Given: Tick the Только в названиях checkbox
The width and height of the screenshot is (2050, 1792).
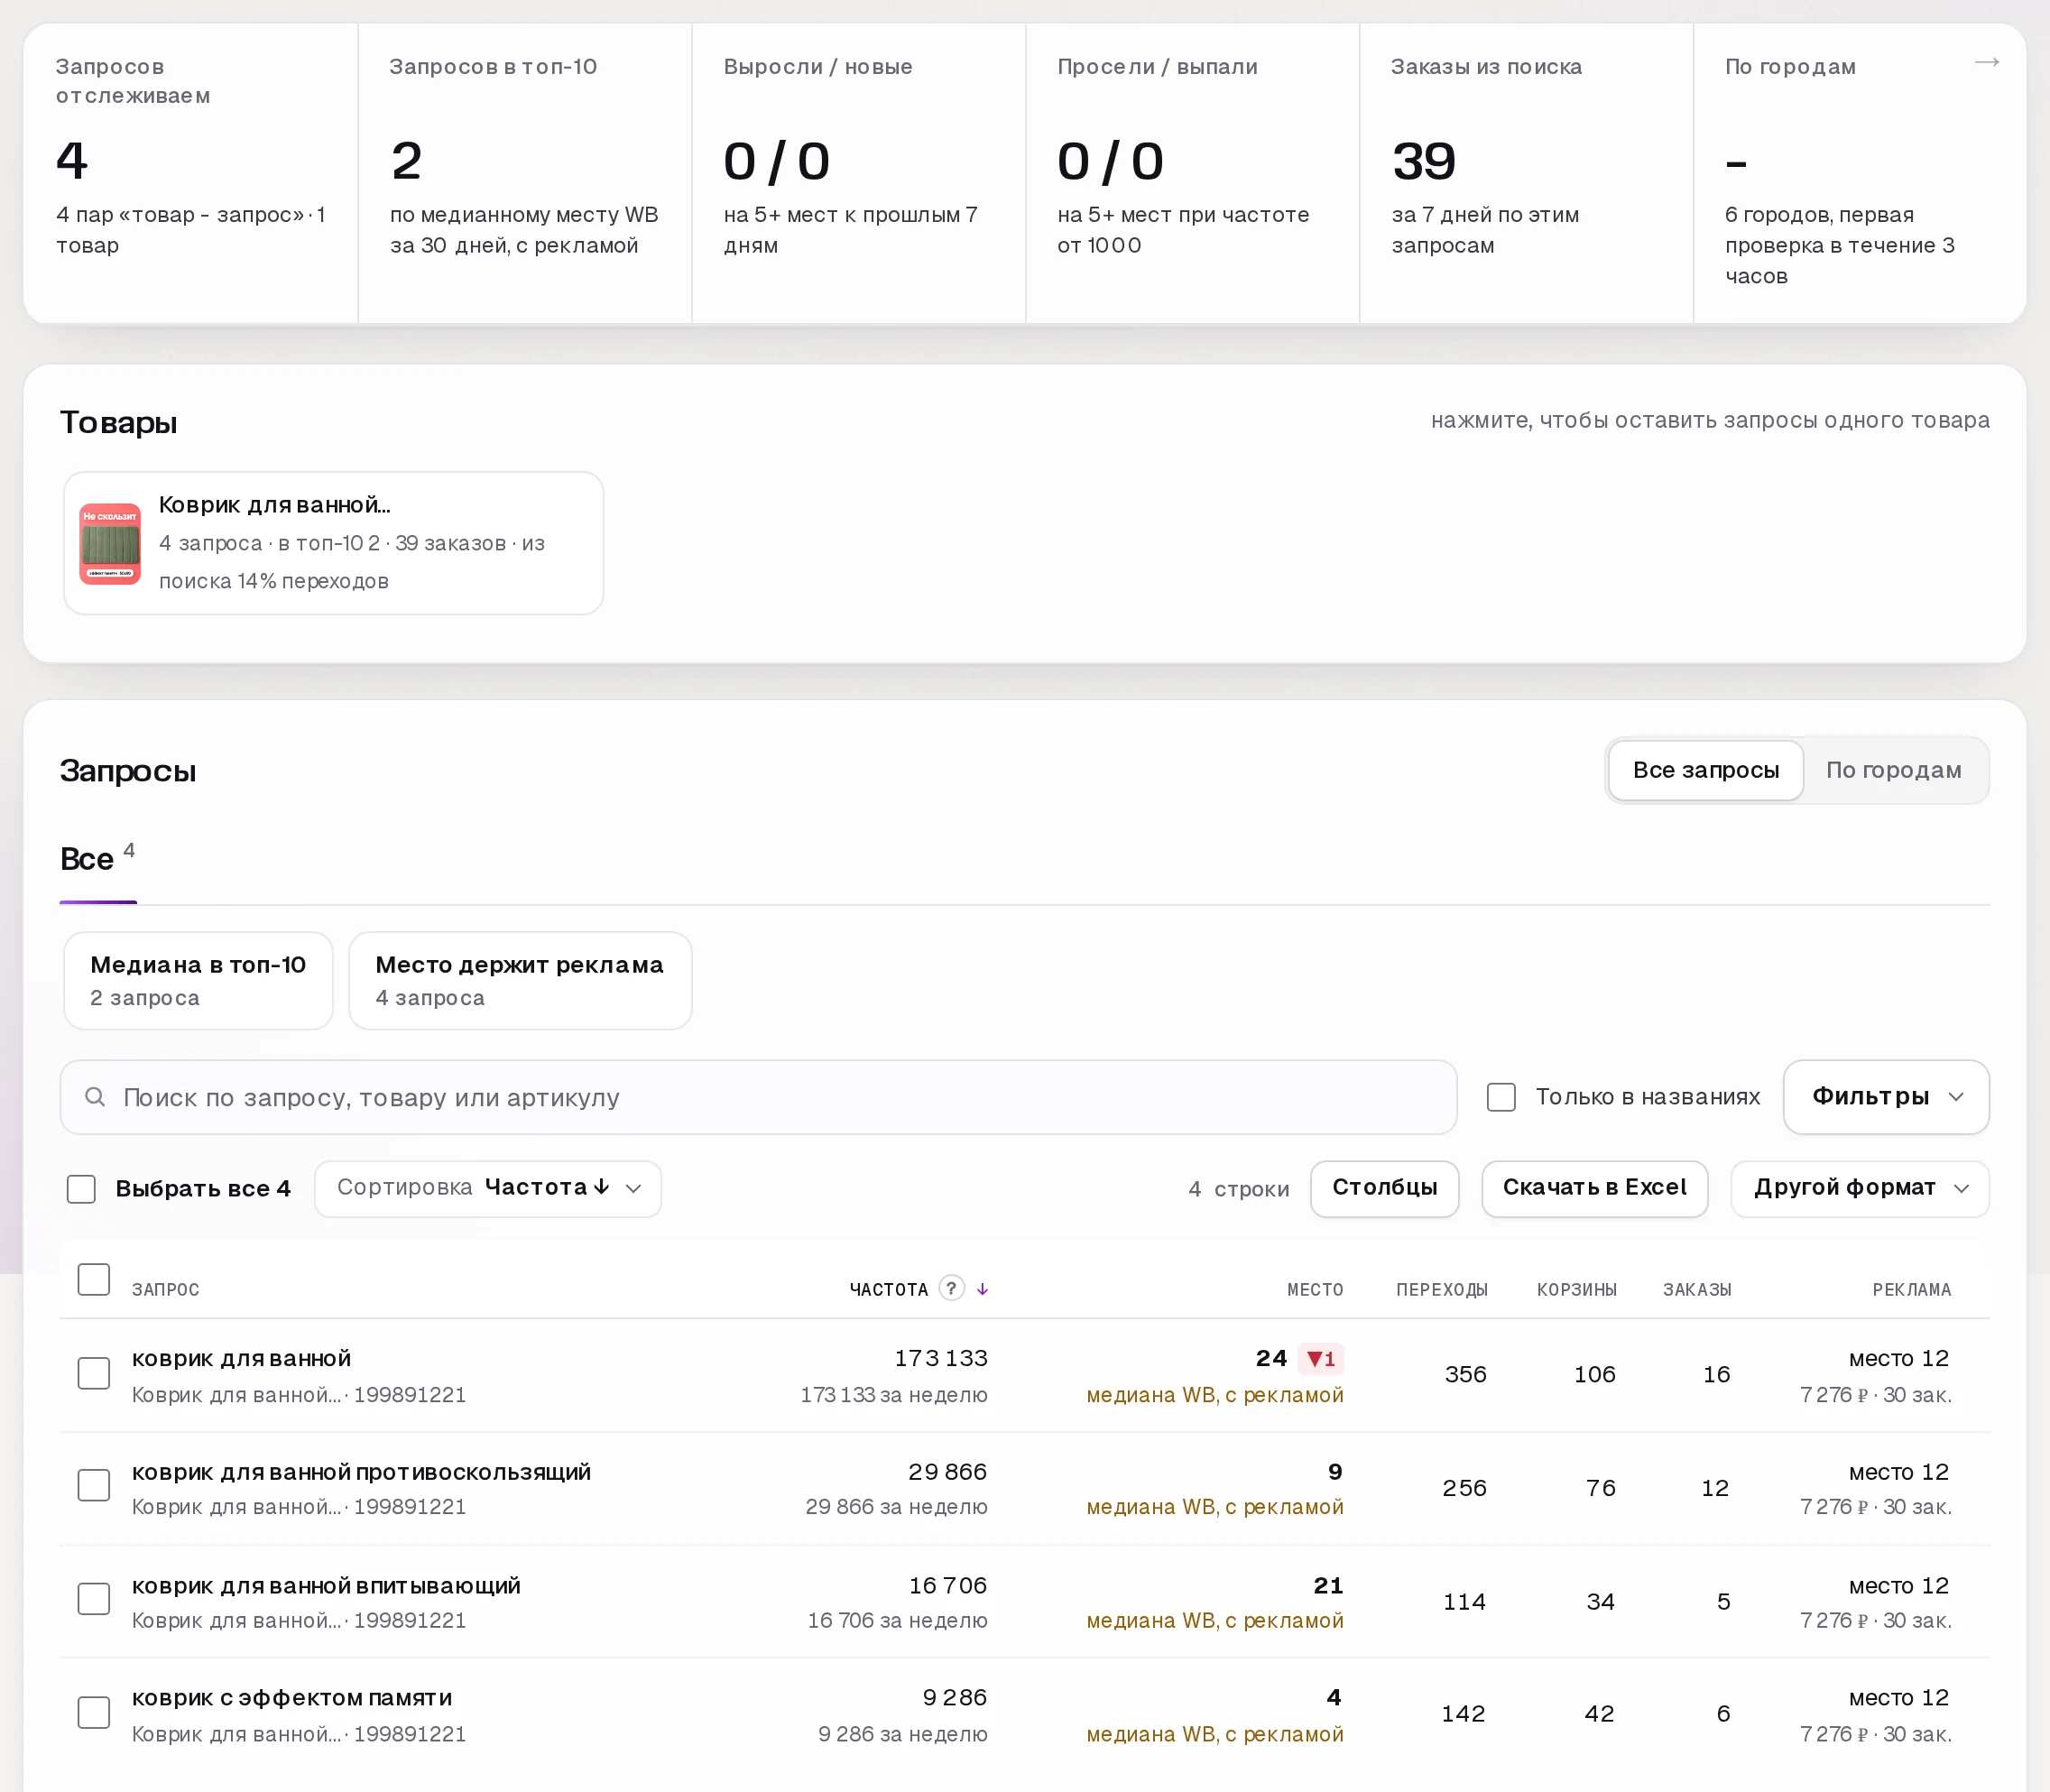Looking at the screenshot, I should point(1501,1097).
